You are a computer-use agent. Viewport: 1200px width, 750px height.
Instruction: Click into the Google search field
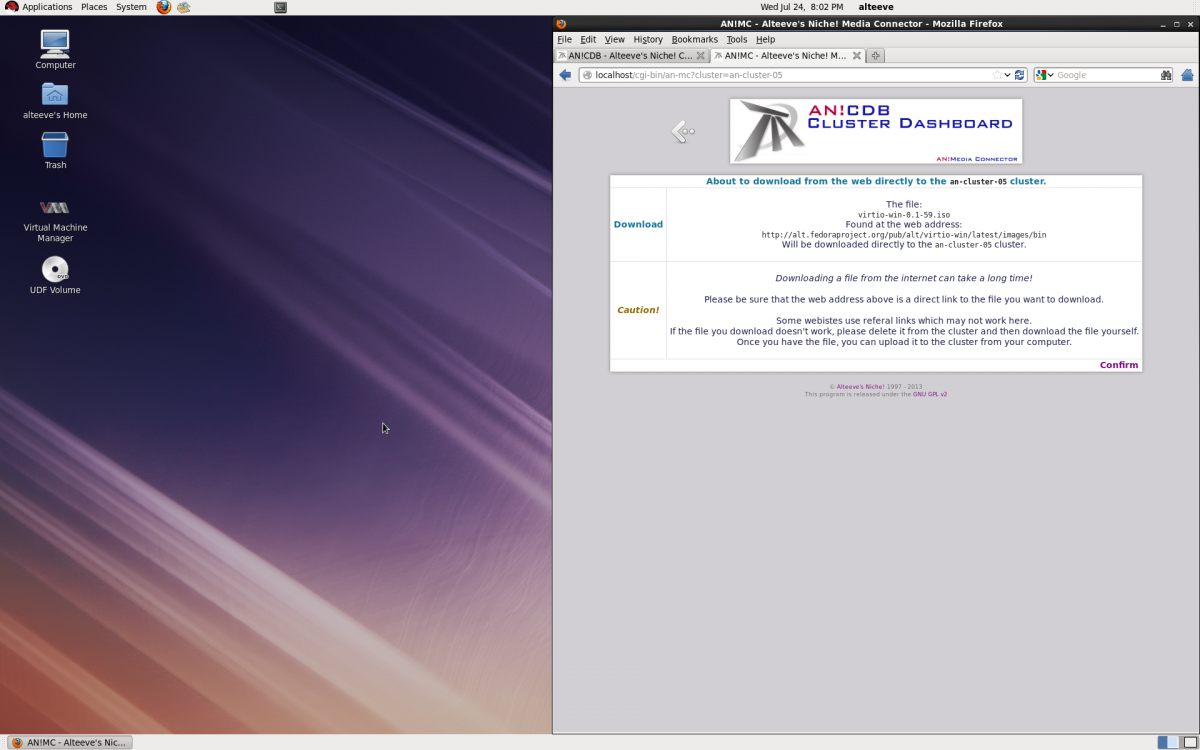(1105, 75)
